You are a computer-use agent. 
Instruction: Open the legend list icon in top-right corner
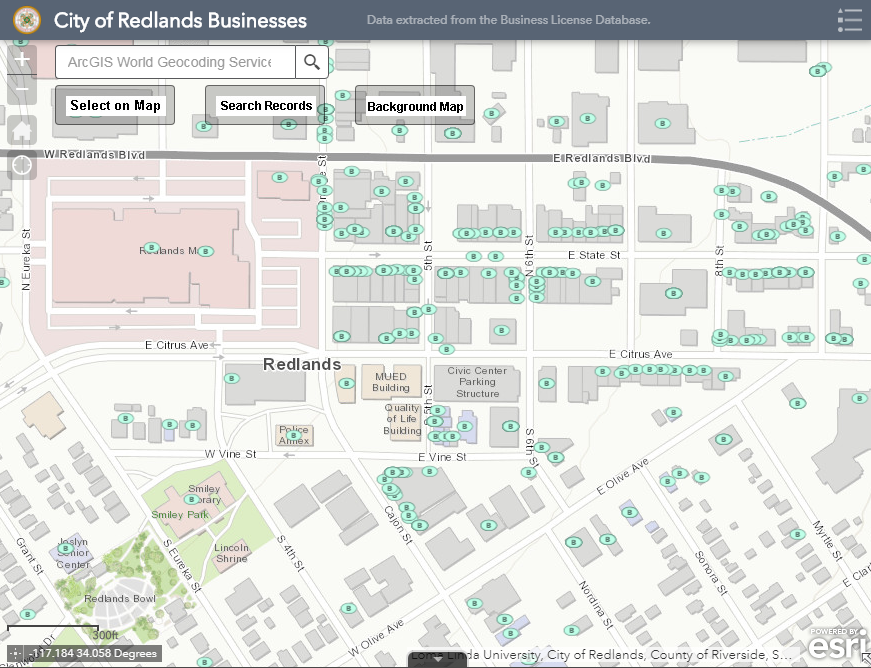coord(849,19)
